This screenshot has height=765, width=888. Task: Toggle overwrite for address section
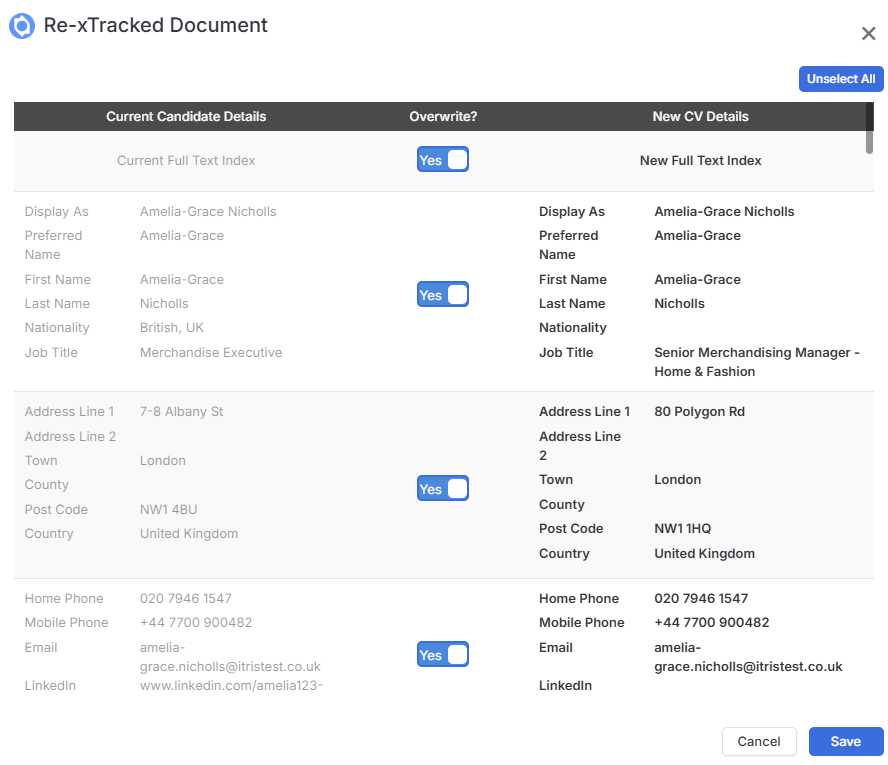coord(442,489)
